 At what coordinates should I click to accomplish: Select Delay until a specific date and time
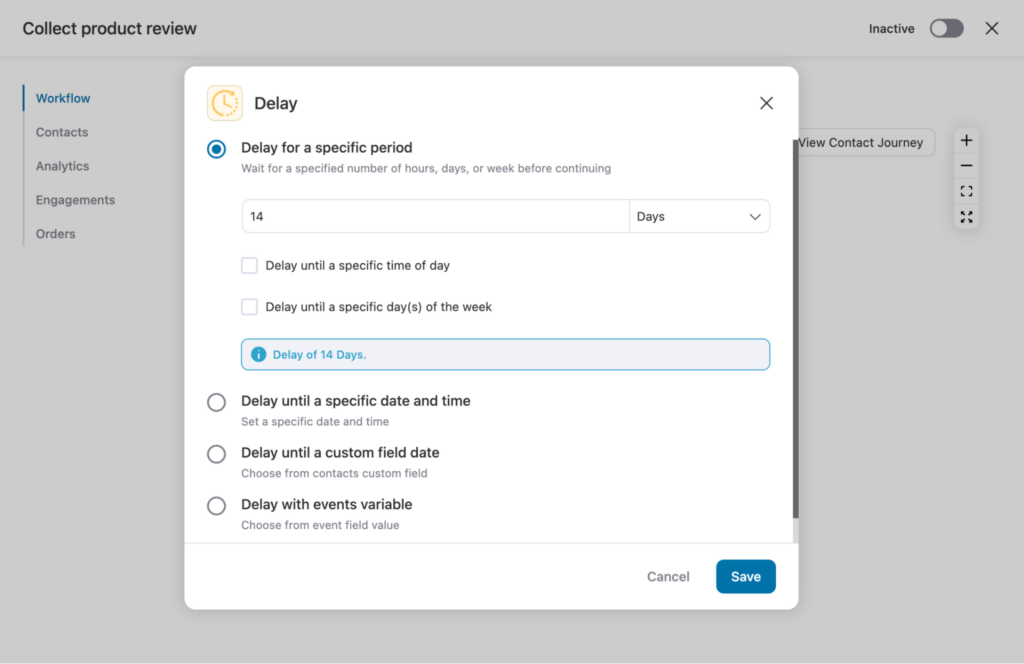pyautogui.click(x=216, y=402)
